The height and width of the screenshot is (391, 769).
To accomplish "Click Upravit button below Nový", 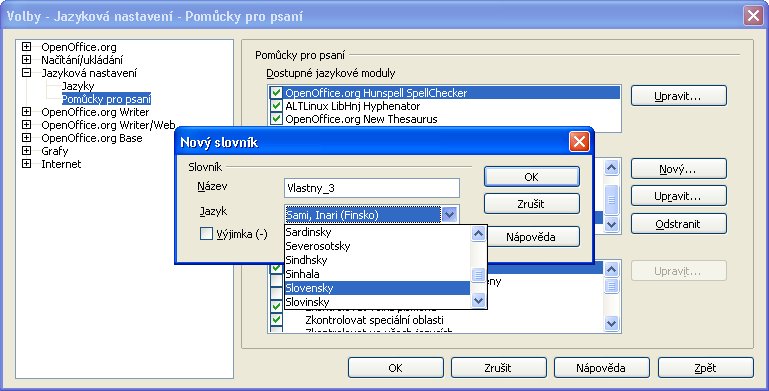I will click(x=678, y=196).
